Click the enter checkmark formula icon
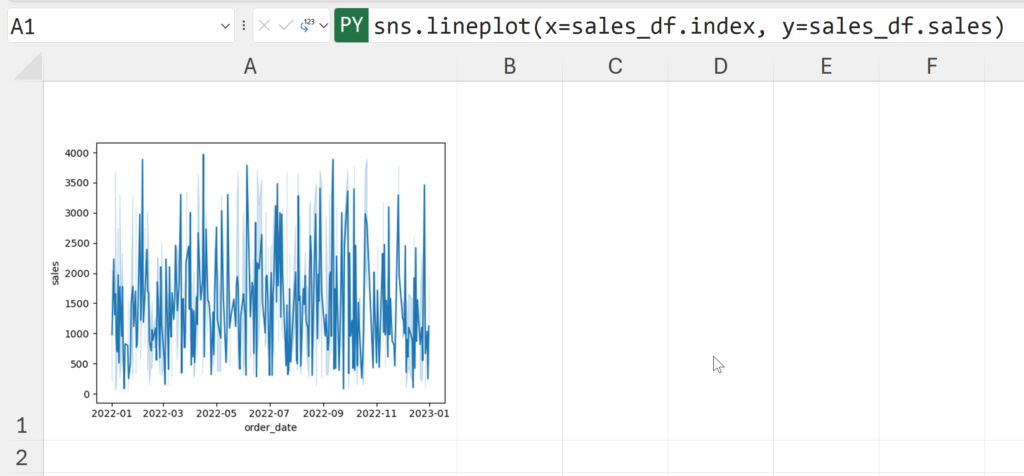 click(x=286, y=26)
